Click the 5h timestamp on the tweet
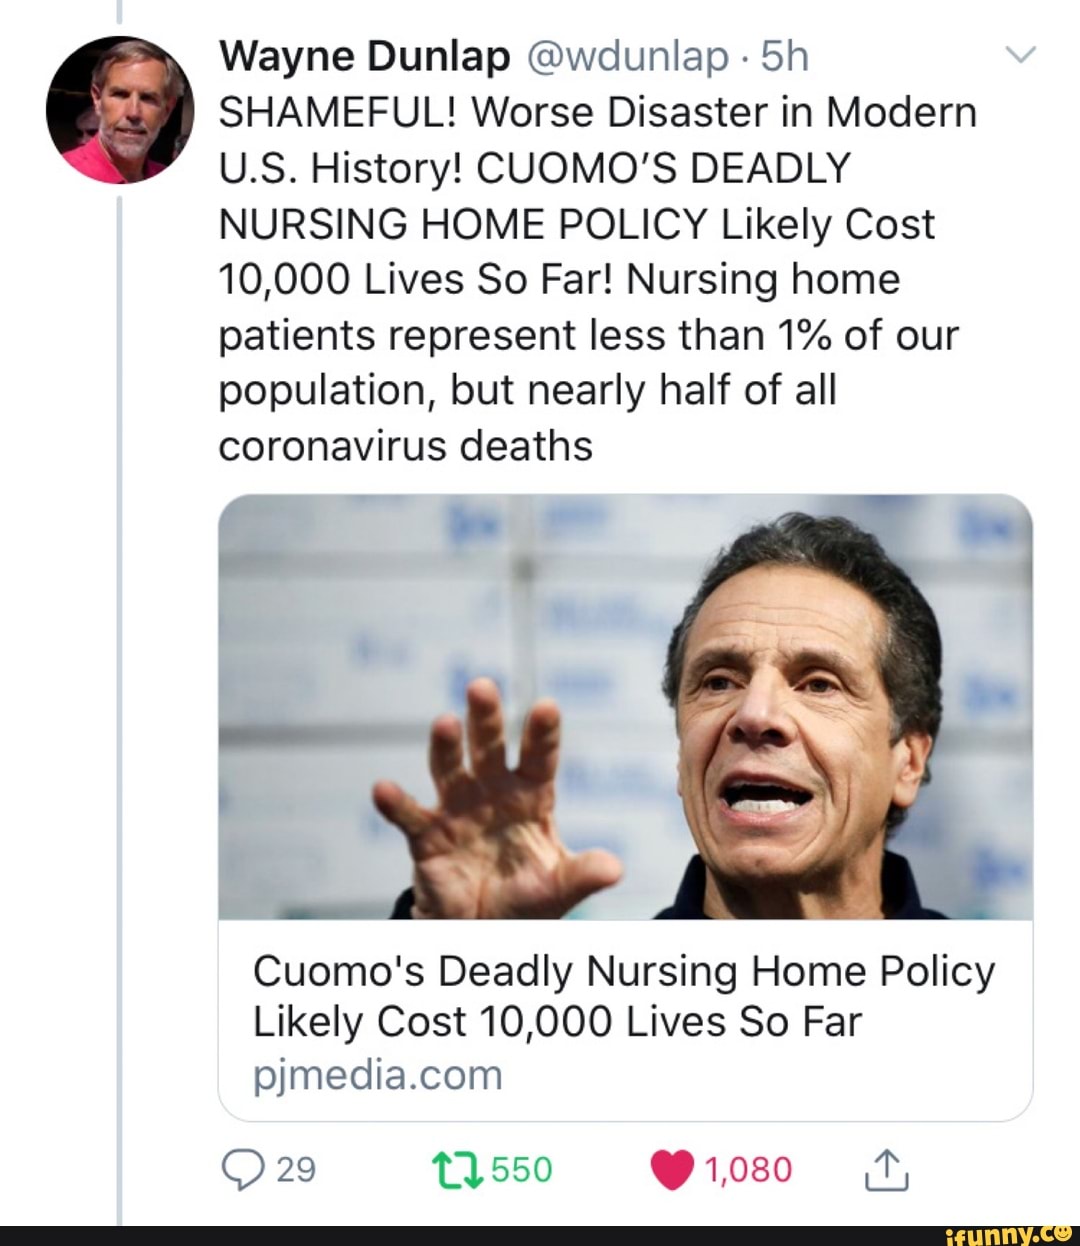 click(x=785, y=57)
